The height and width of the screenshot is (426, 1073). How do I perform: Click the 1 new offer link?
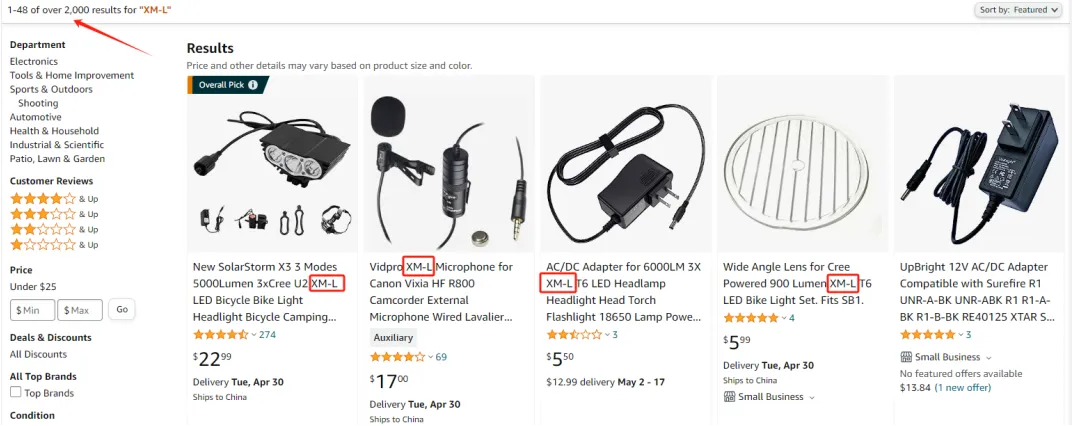(x=963, y=387)
